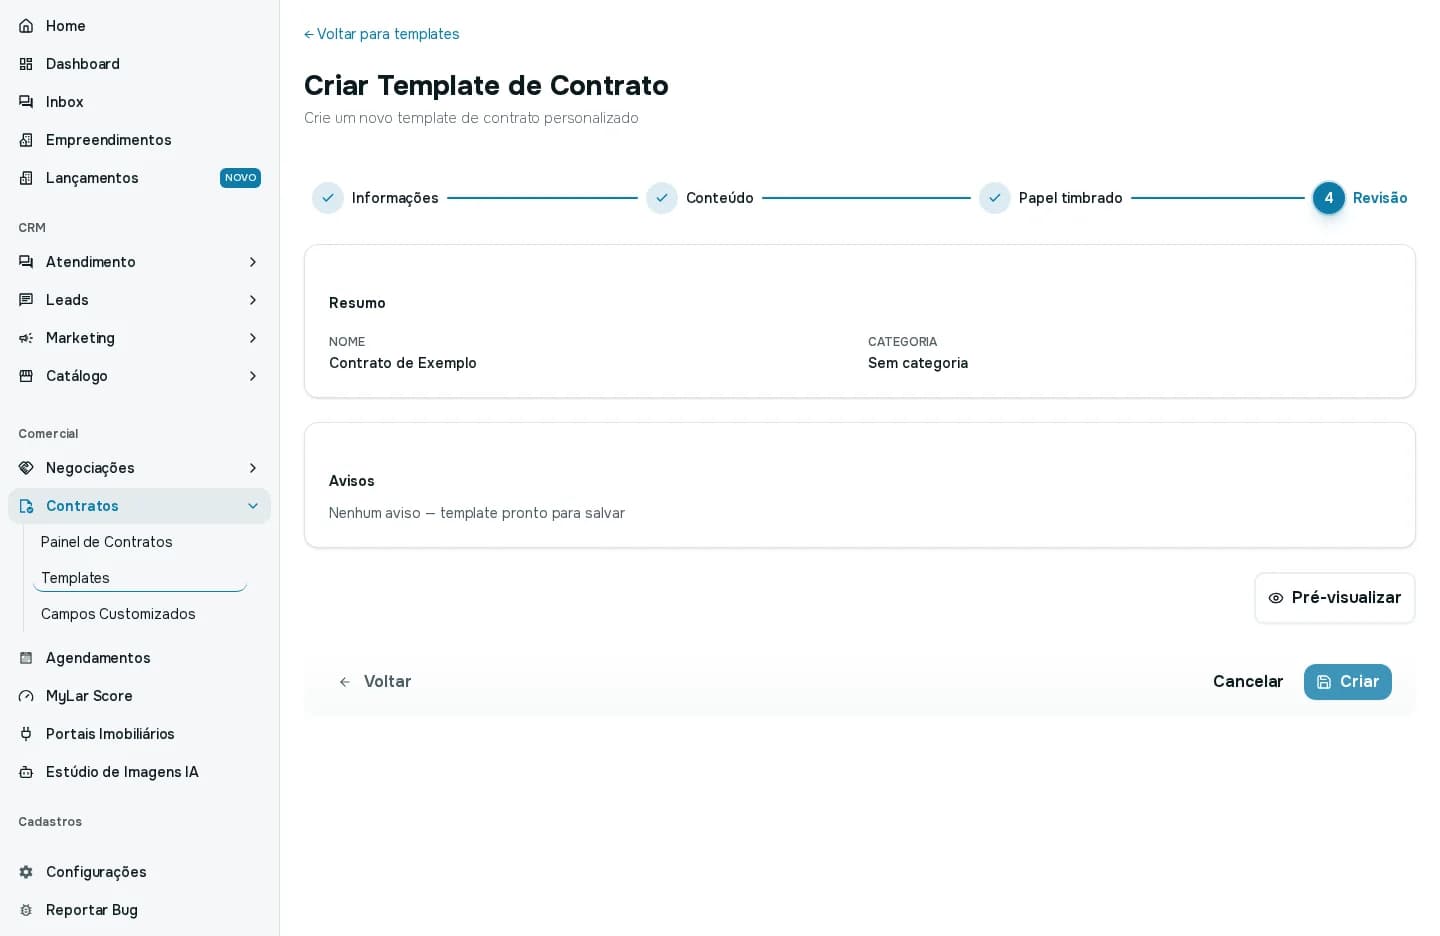Click the Pré-visualizar button
This screenshot has width=1440, height=936.
(1335, 598)
